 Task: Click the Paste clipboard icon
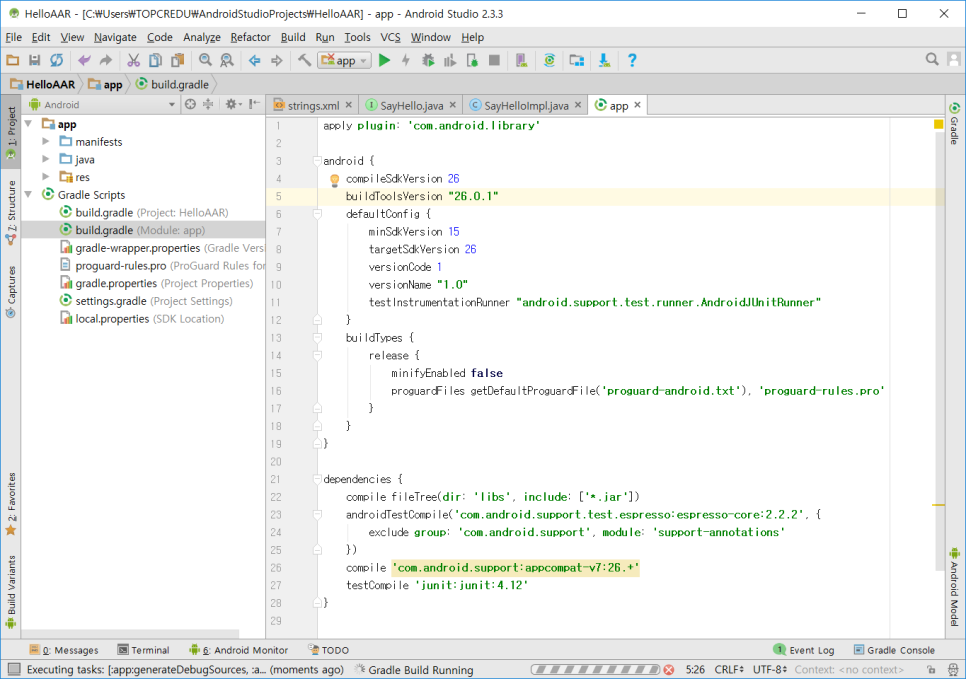click(x=177, y=60)
